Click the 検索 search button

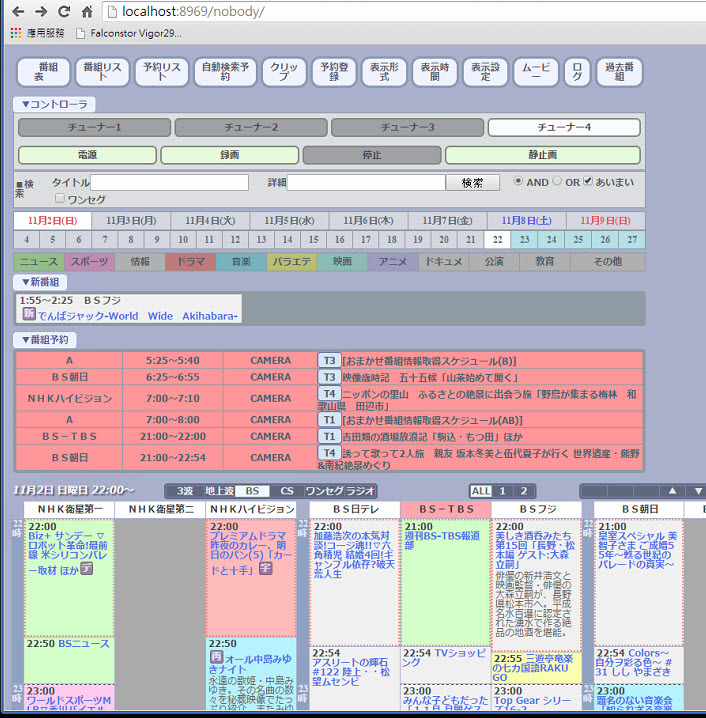pyautogui.click(x=472, y=183)
